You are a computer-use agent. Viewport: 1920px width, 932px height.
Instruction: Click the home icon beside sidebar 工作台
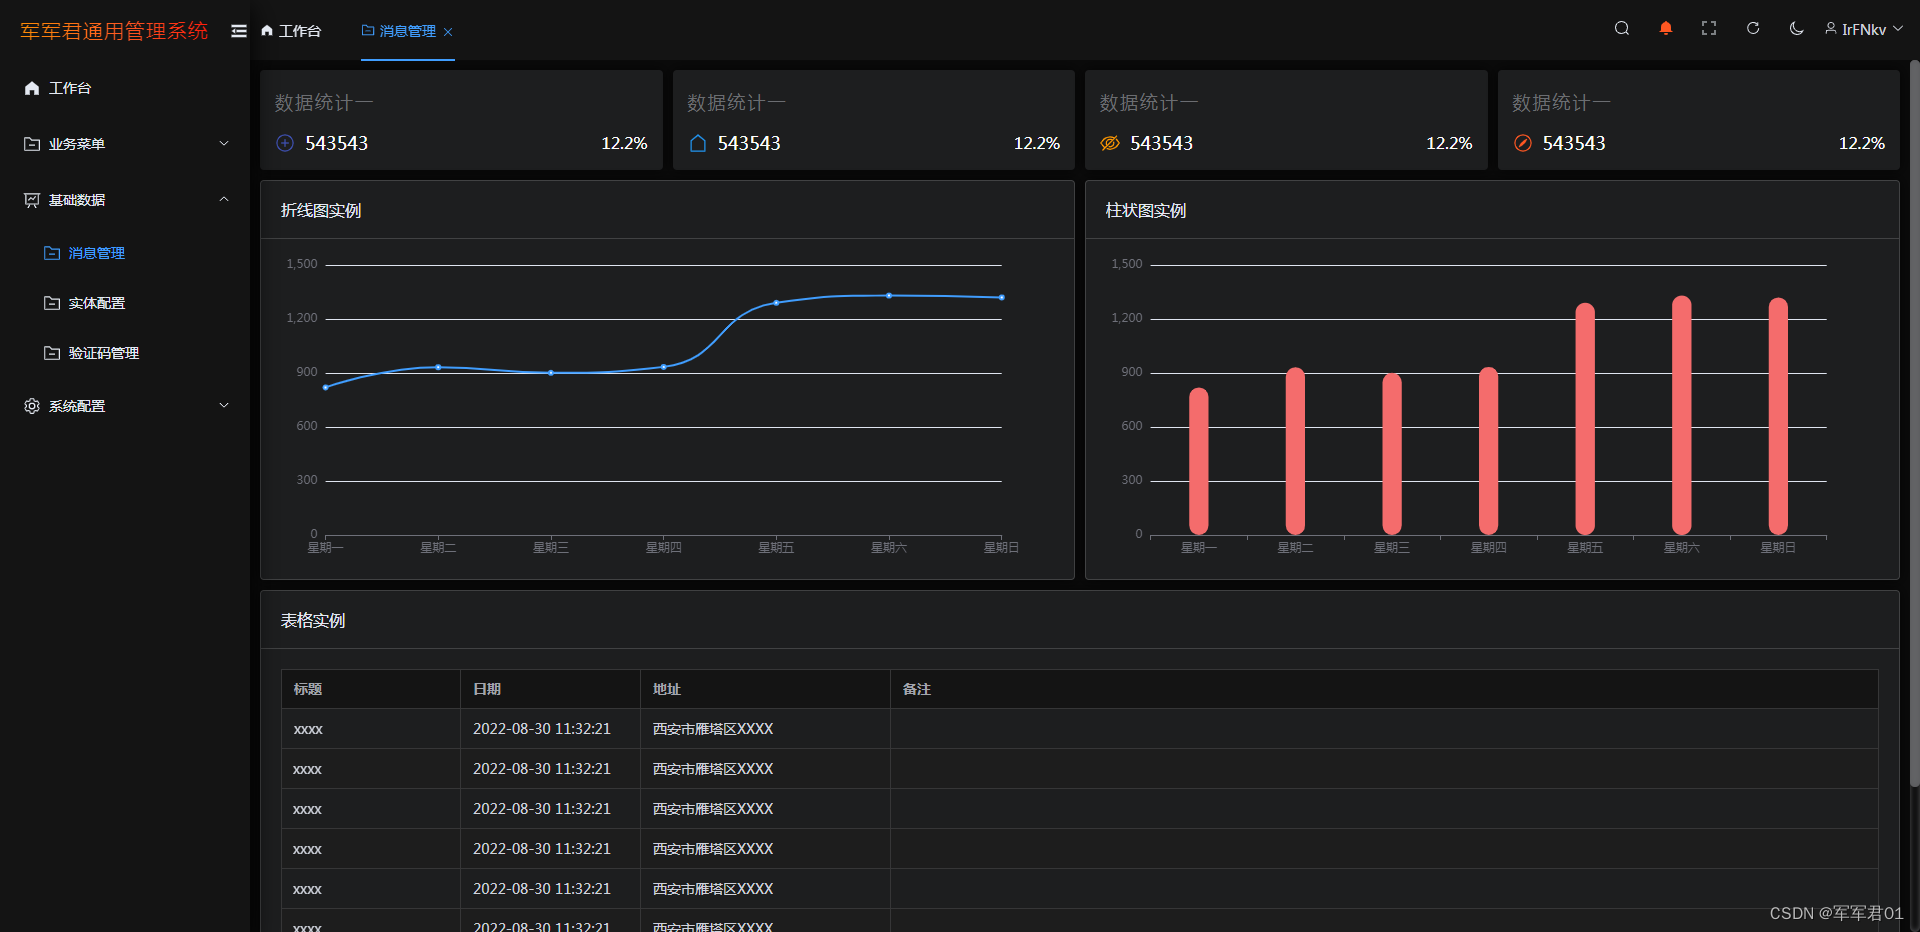[x=32, y=88]
